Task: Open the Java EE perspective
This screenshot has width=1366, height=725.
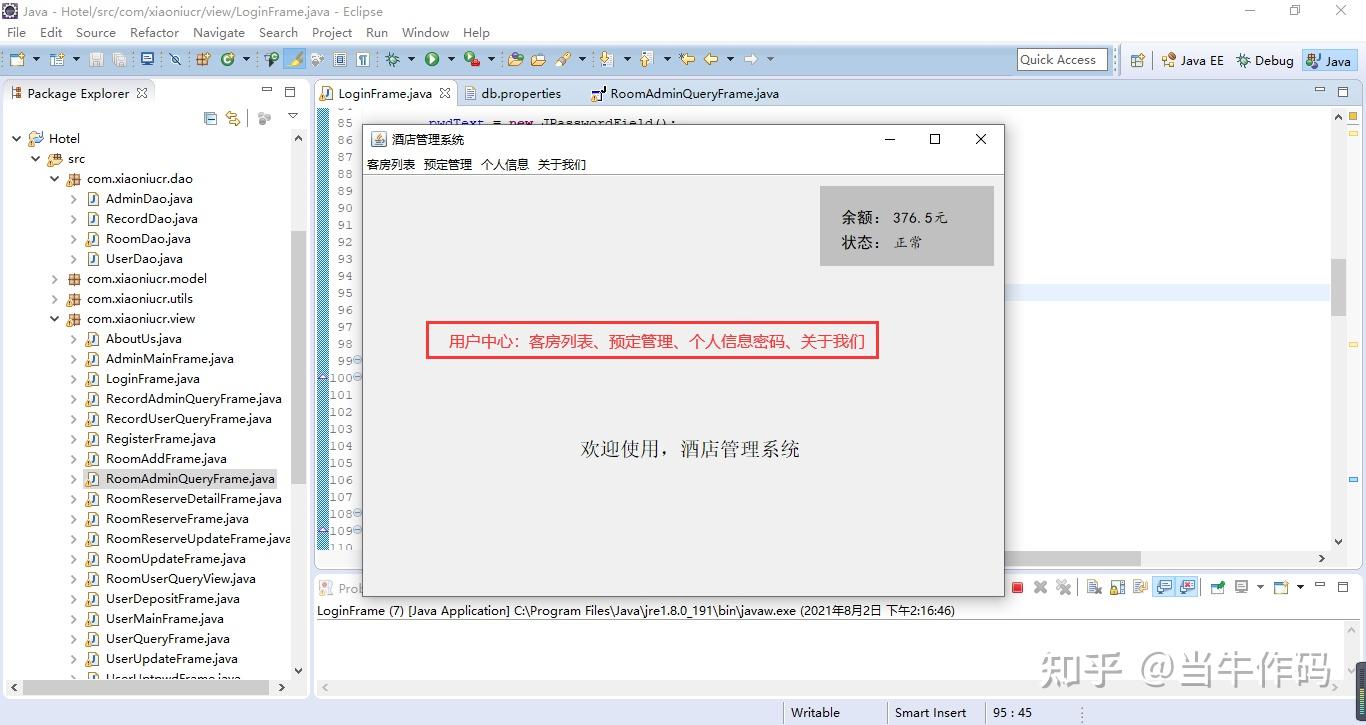Action: coord(1192,60)
